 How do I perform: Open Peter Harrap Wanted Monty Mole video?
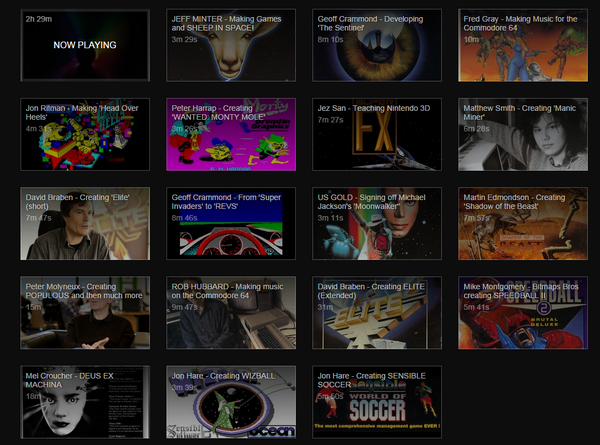pyautogui.click(x=231, y=134)
